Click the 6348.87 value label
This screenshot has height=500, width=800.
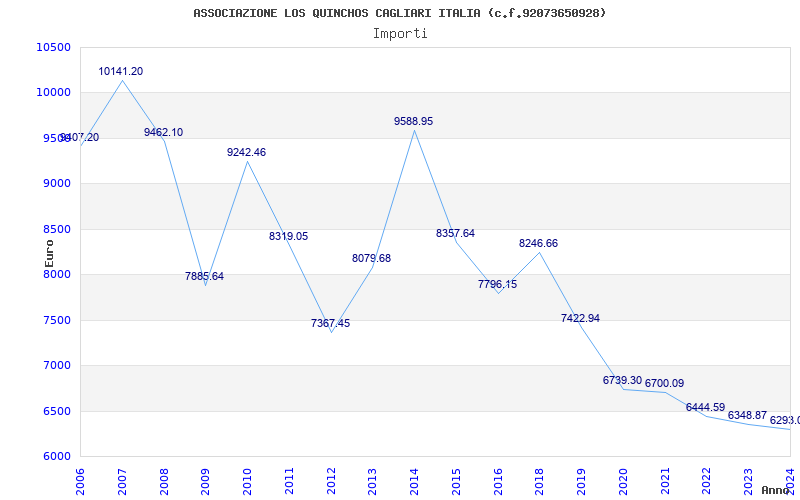[747, 415]
